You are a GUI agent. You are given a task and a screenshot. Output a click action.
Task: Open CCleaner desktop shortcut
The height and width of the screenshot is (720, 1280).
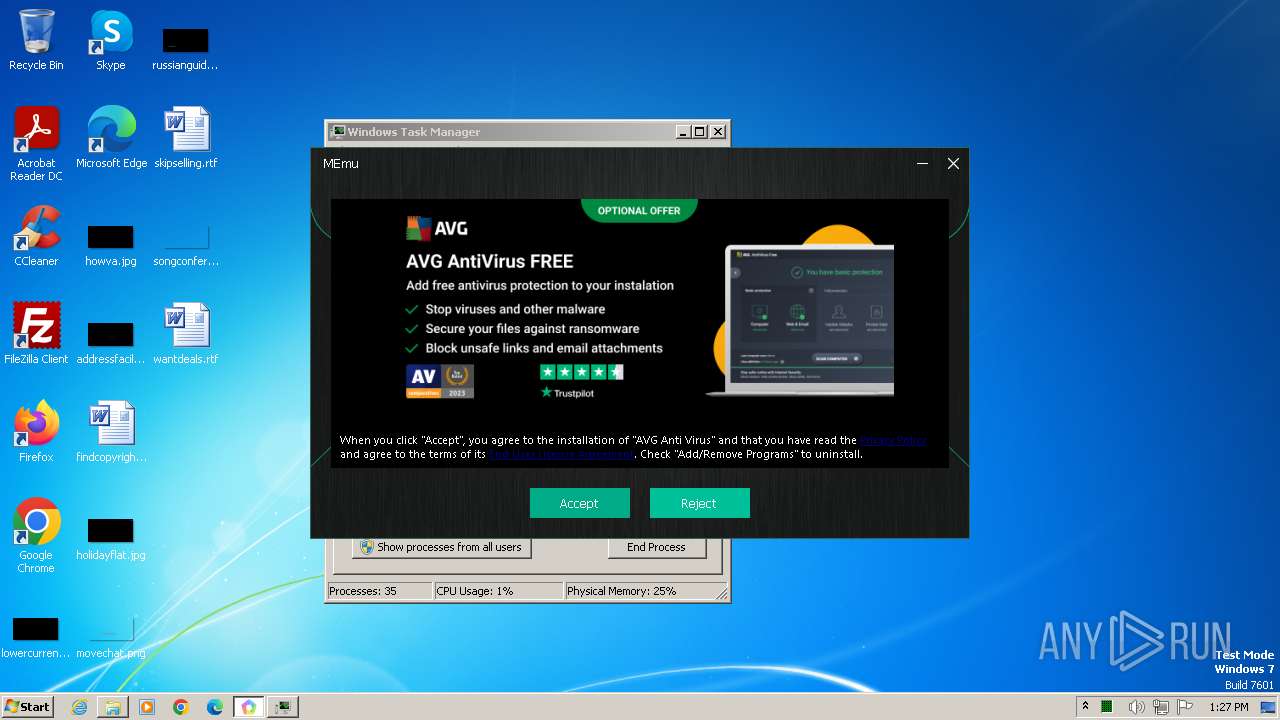click(x=36, y=236)
